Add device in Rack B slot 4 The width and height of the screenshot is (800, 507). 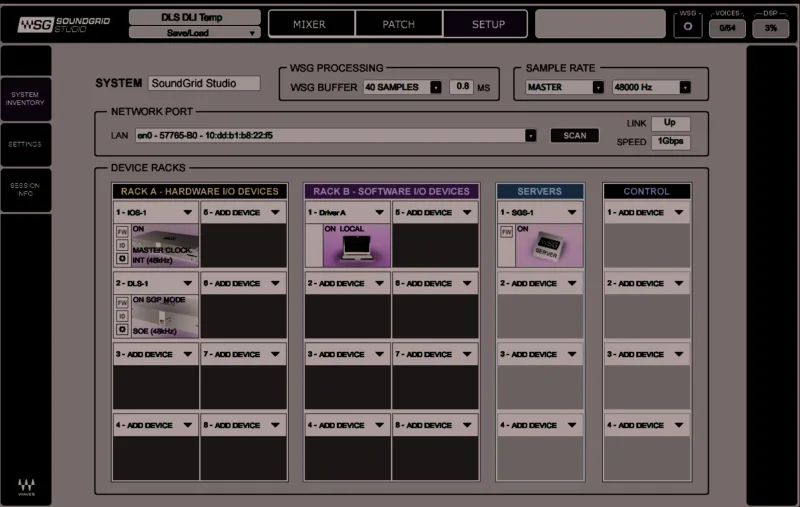[347, 425]
